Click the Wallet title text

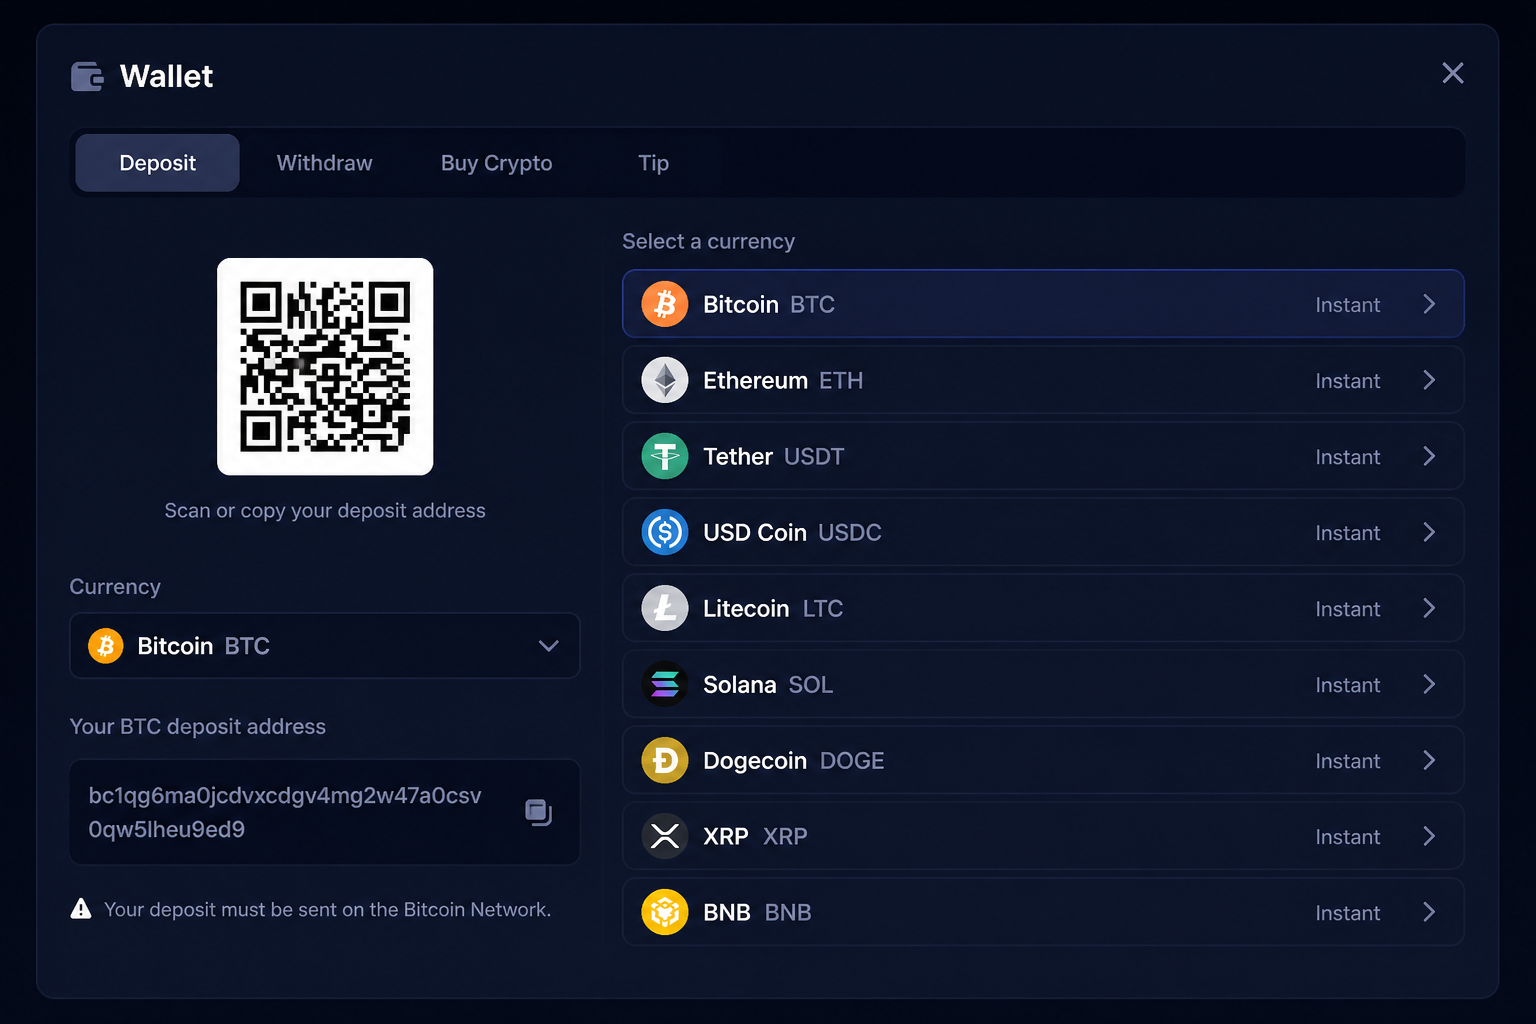pyautogui.click(x=166, y=76)
